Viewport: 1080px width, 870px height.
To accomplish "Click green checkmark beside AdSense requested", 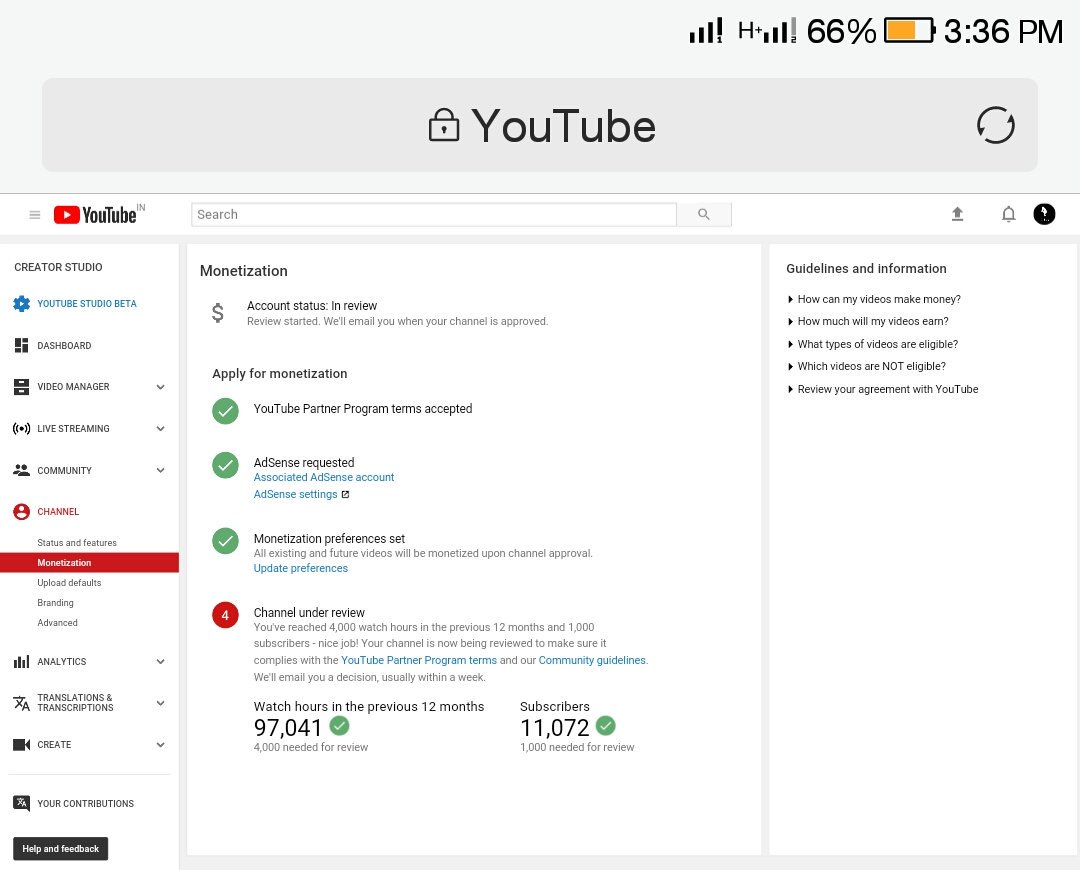I will click(225, 465).
